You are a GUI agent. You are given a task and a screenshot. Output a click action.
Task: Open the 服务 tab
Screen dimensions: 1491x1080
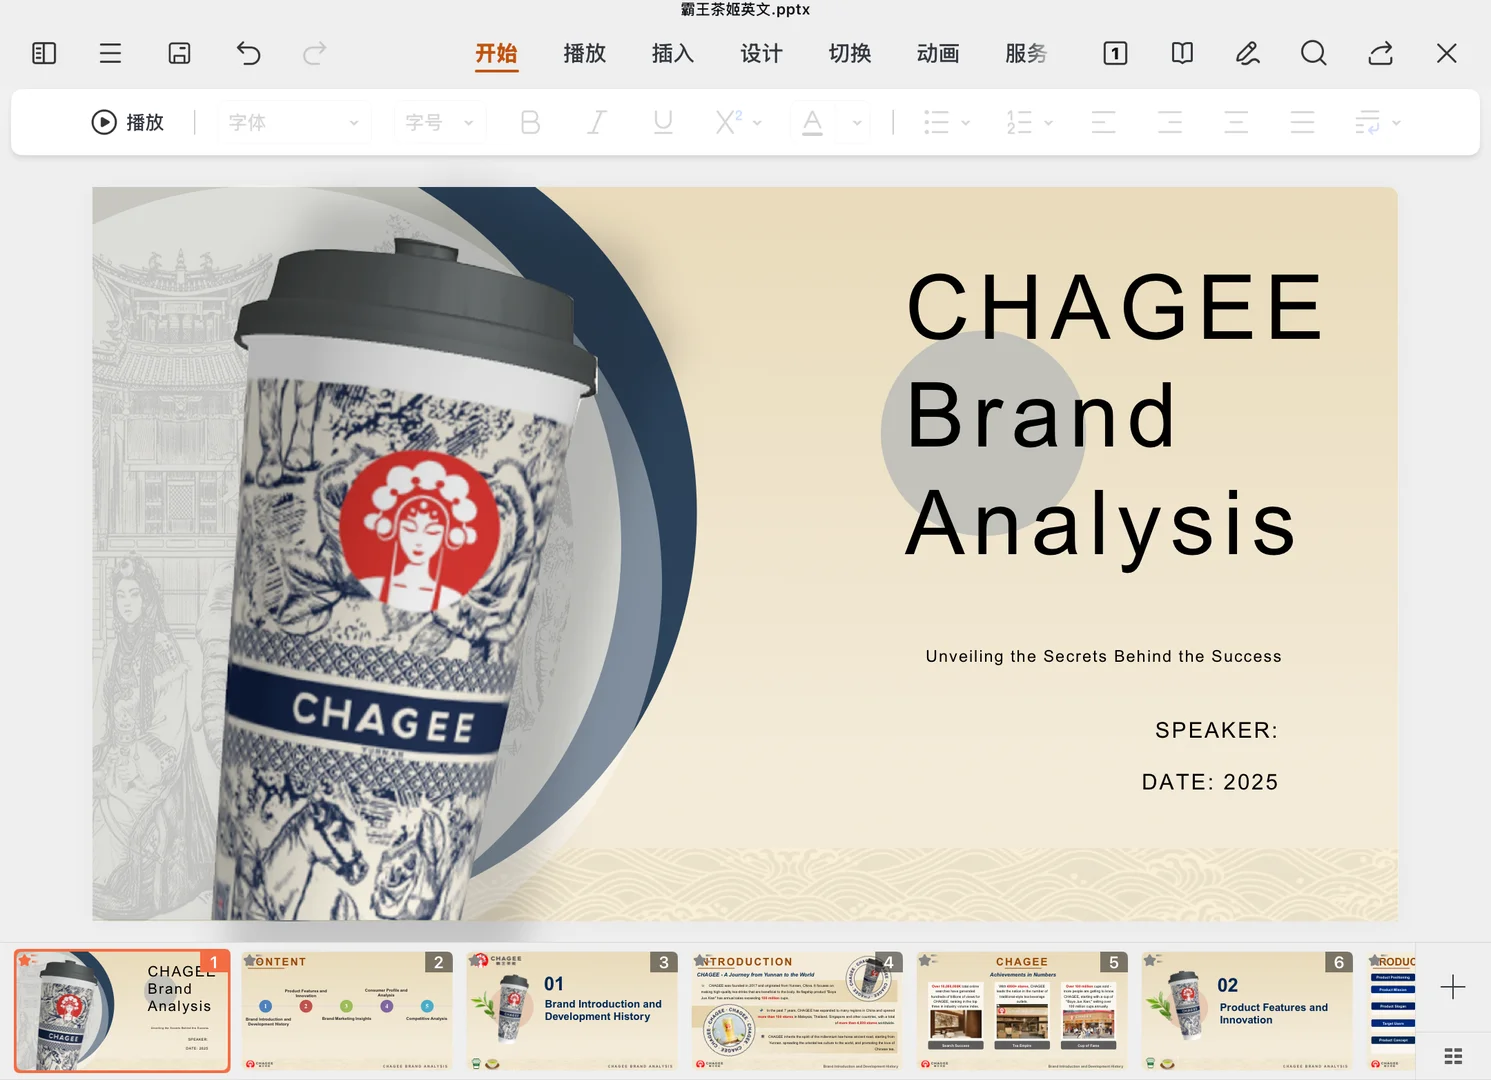coord(1026,53)
